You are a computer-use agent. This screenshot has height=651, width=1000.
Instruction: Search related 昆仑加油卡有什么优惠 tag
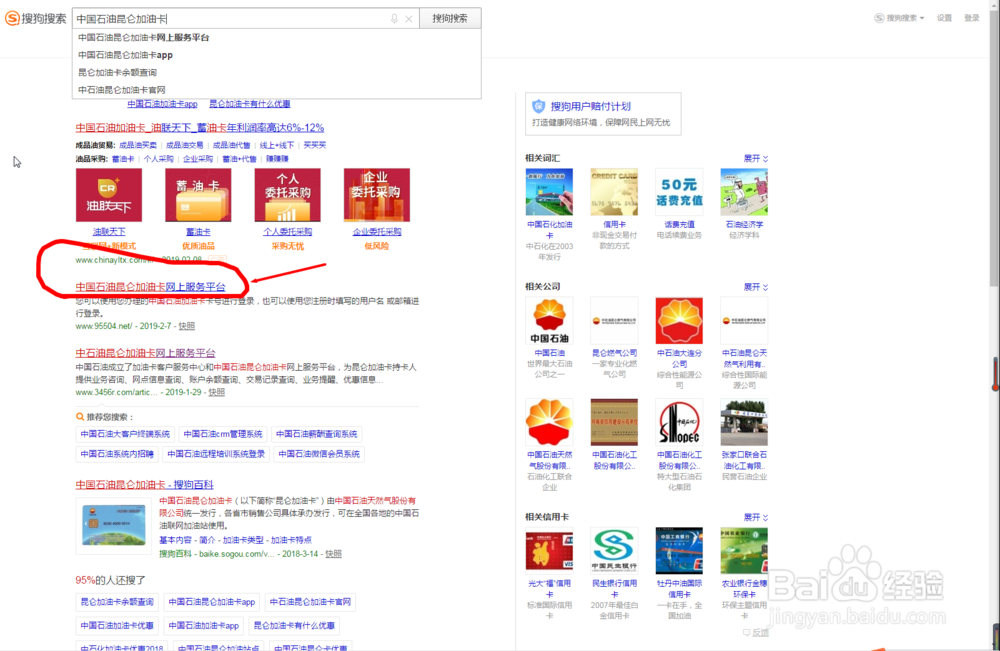pos(294,625)
